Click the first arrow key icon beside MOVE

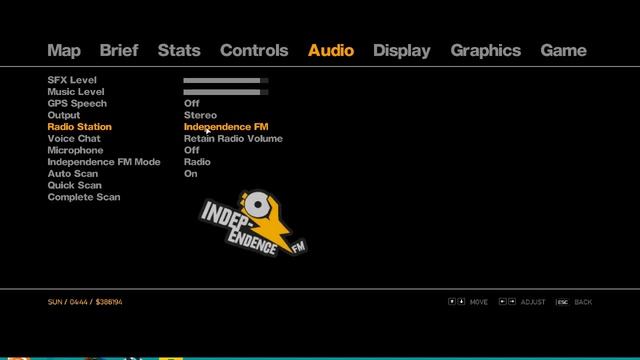[451, 302]
